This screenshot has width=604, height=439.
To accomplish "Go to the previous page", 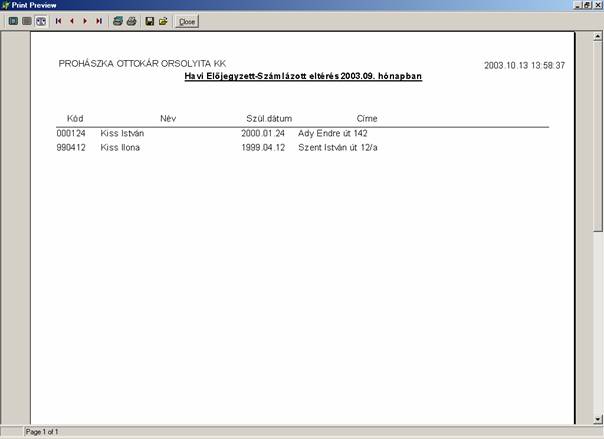I will [71, 21].
